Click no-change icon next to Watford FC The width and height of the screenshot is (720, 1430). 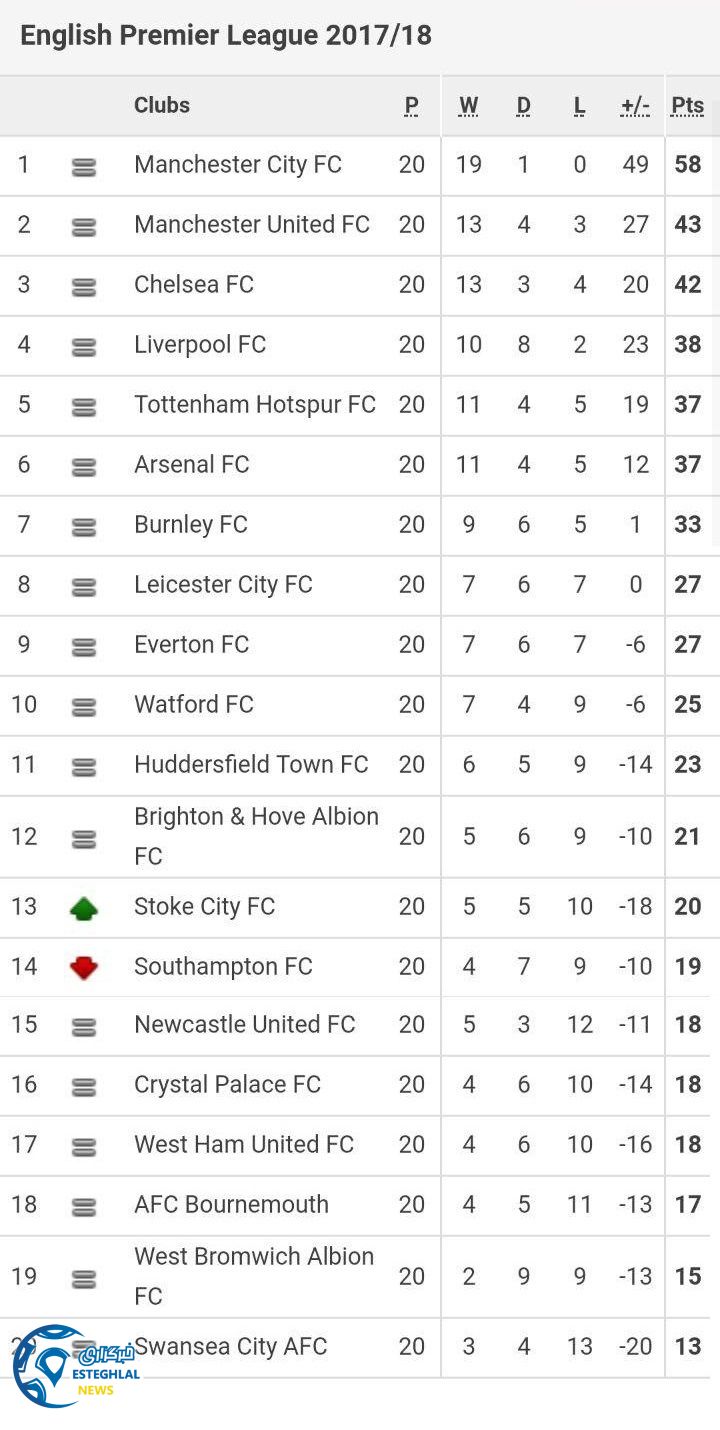pyautogui.click(x=84, y=707)
